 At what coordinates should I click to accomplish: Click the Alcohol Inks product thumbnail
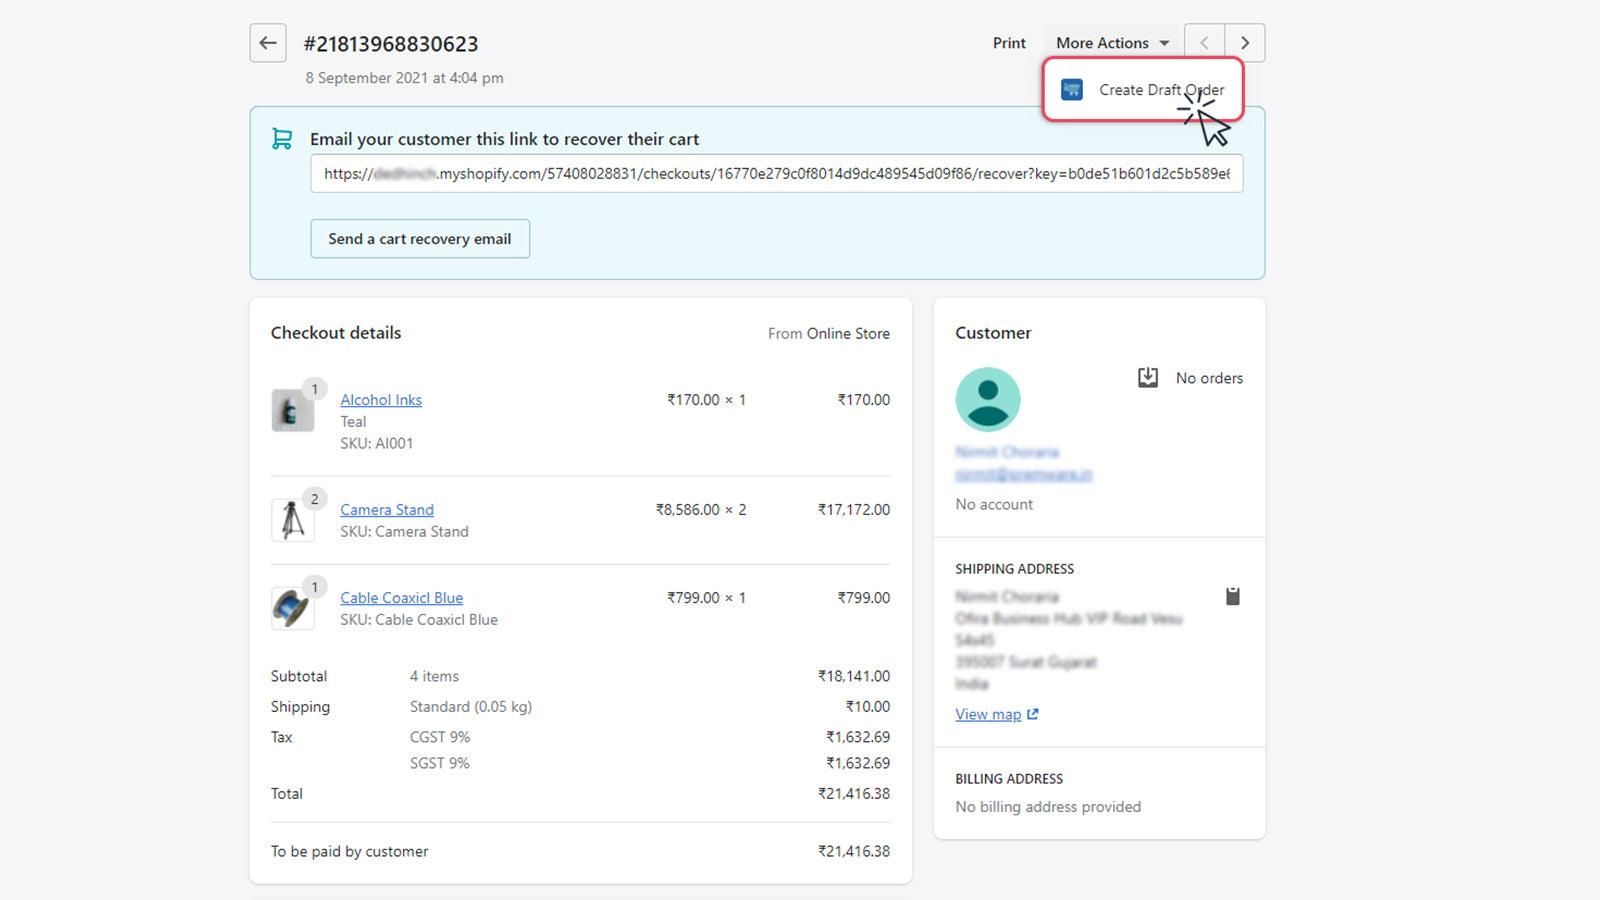click(x=292, y=410)
